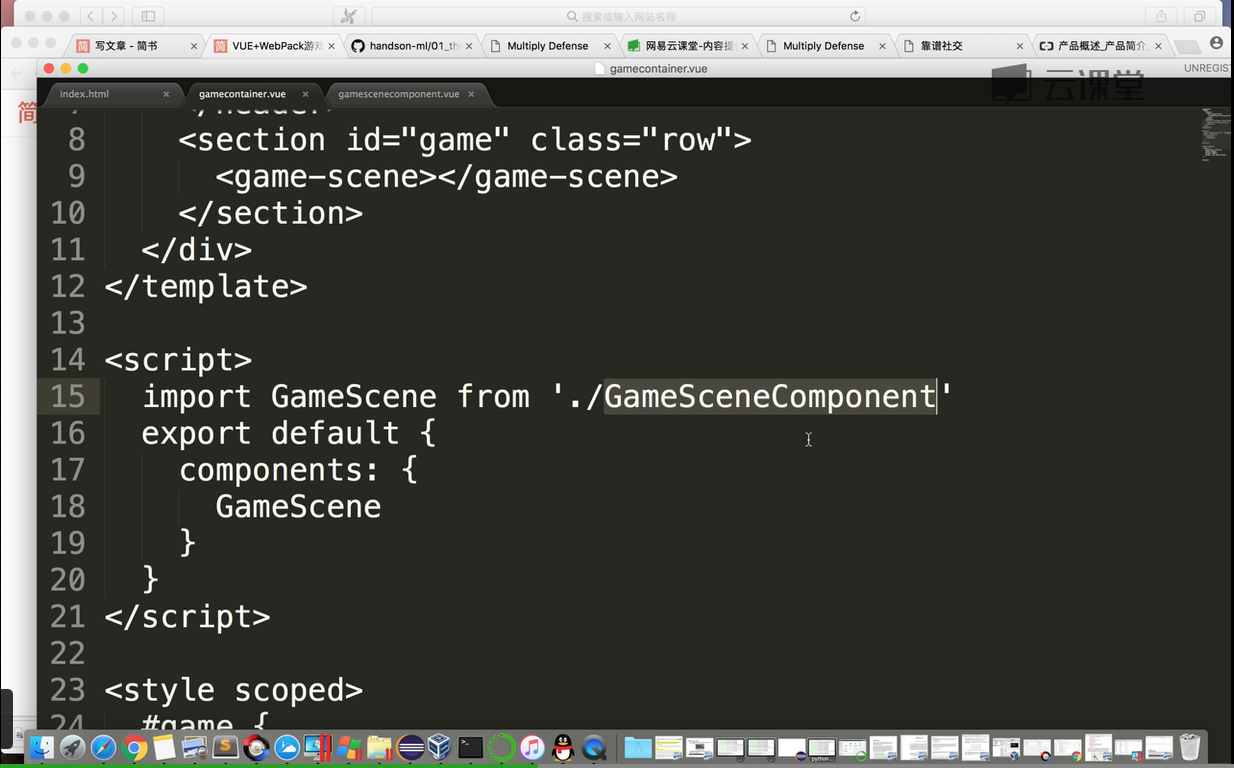The width and height of the screenshot is (1234, 768).
Task: Close the handson-ml Chrome tab
Action: coord(468,46)
